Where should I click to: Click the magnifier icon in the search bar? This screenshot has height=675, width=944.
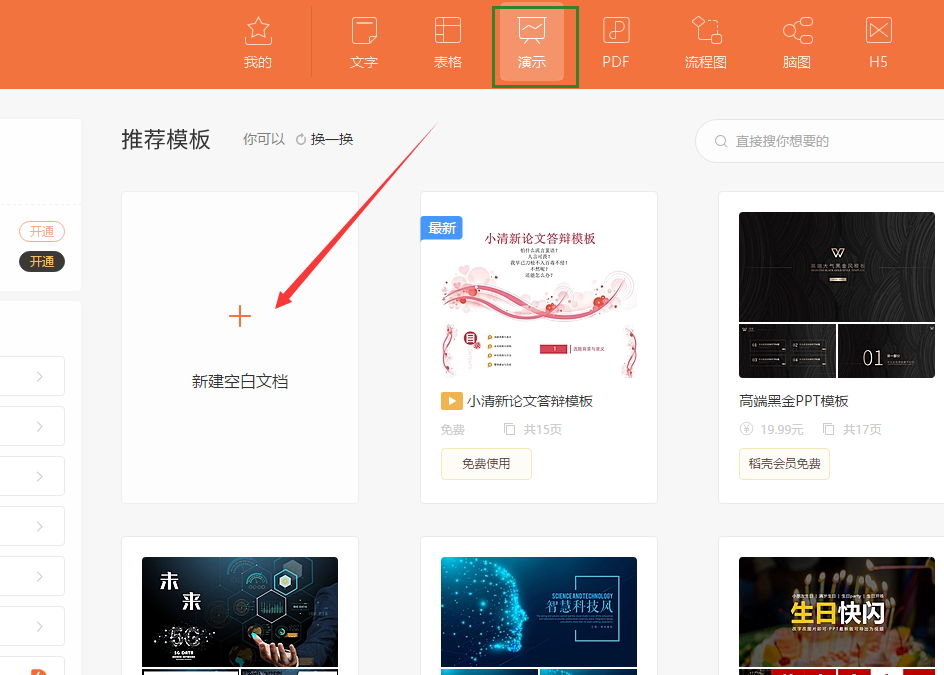(x=721, y=141)
